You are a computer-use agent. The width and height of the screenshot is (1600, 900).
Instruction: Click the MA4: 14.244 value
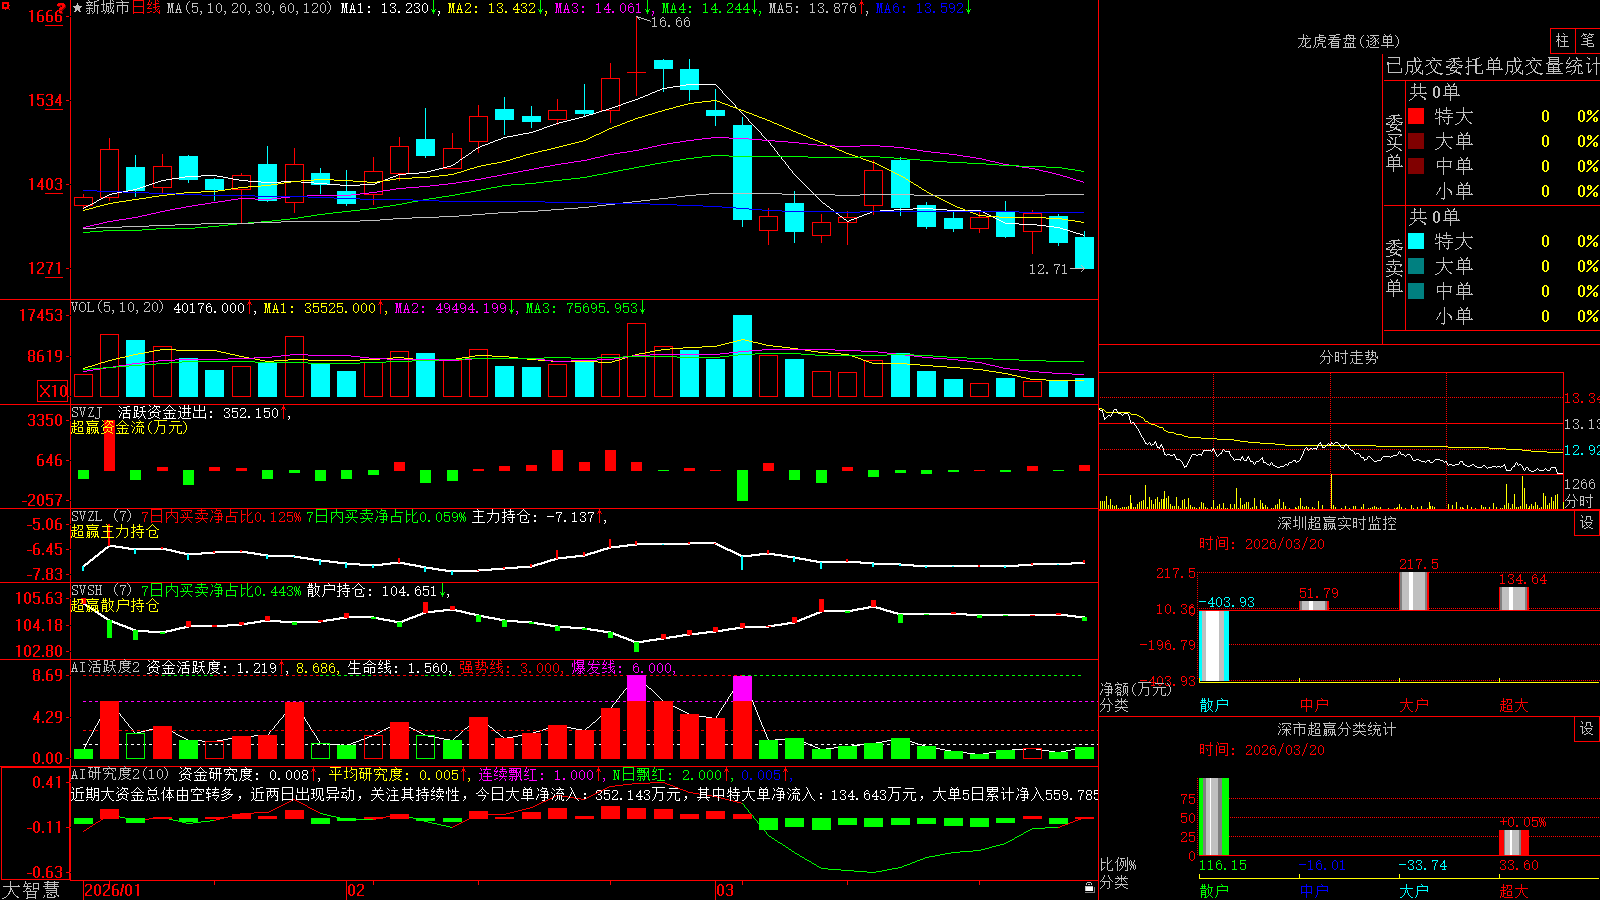click(x=708, y=8)
